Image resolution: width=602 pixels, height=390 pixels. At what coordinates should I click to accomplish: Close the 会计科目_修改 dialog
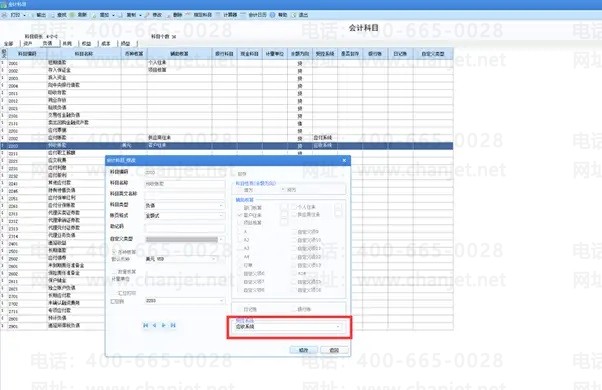coord(344,160)
